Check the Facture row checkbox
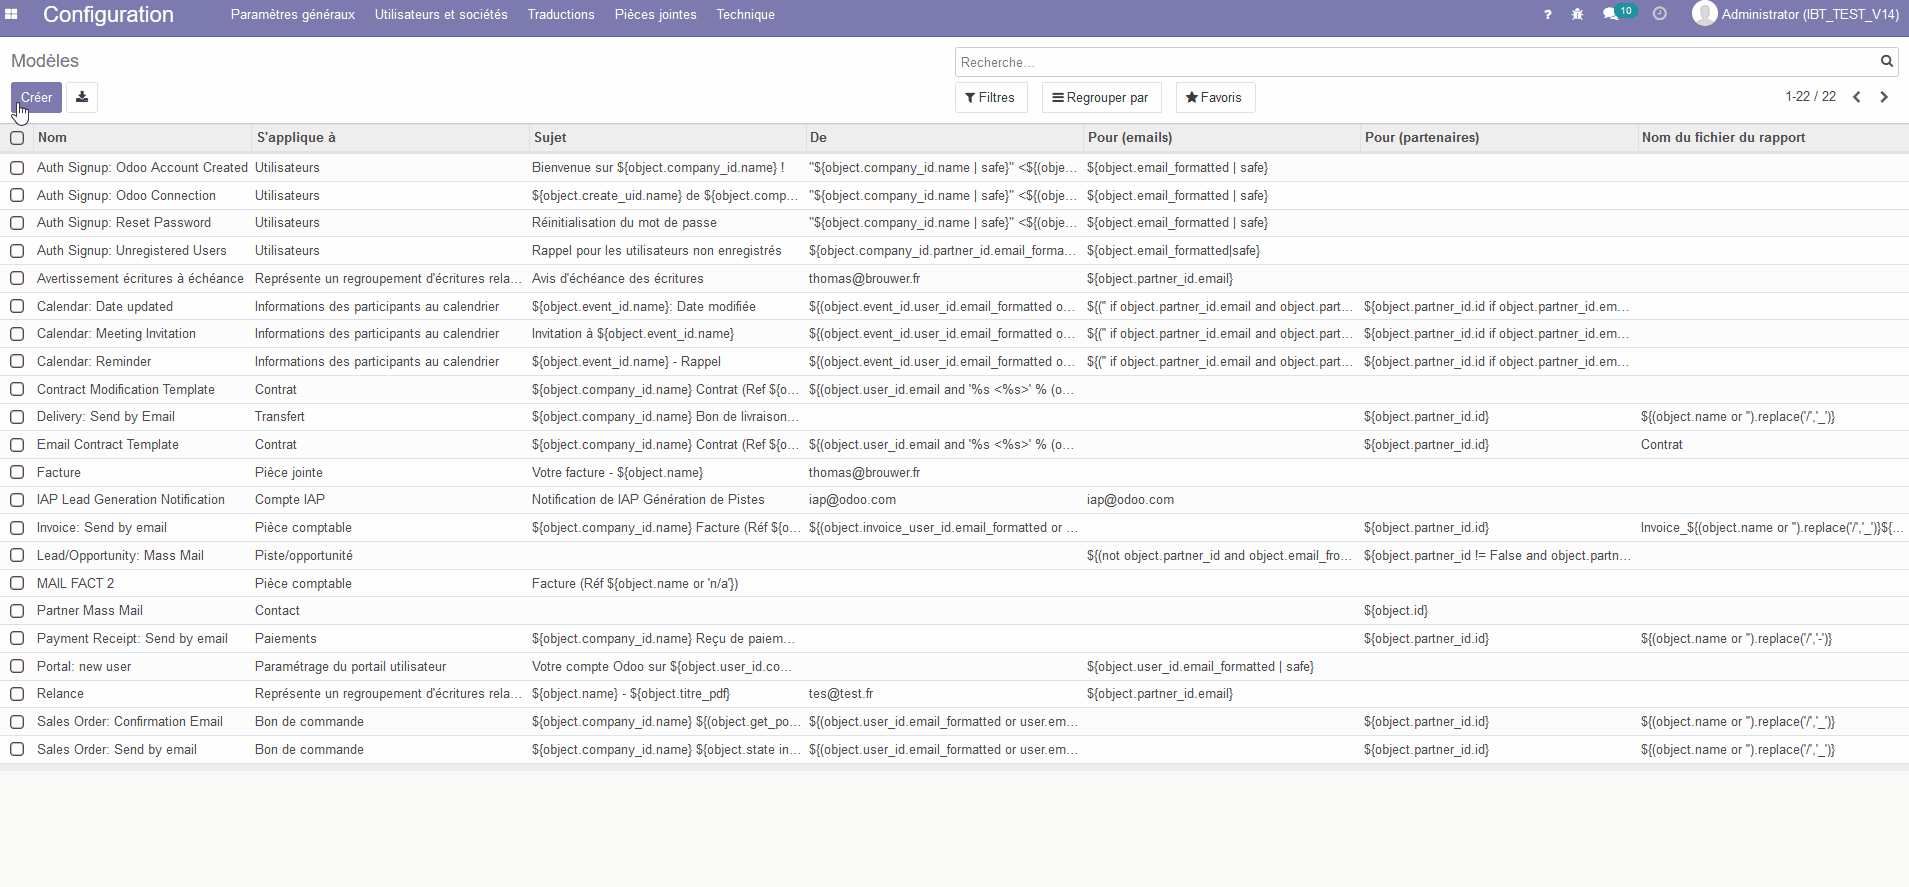1909x887 pixels. (x=17, y=472)
